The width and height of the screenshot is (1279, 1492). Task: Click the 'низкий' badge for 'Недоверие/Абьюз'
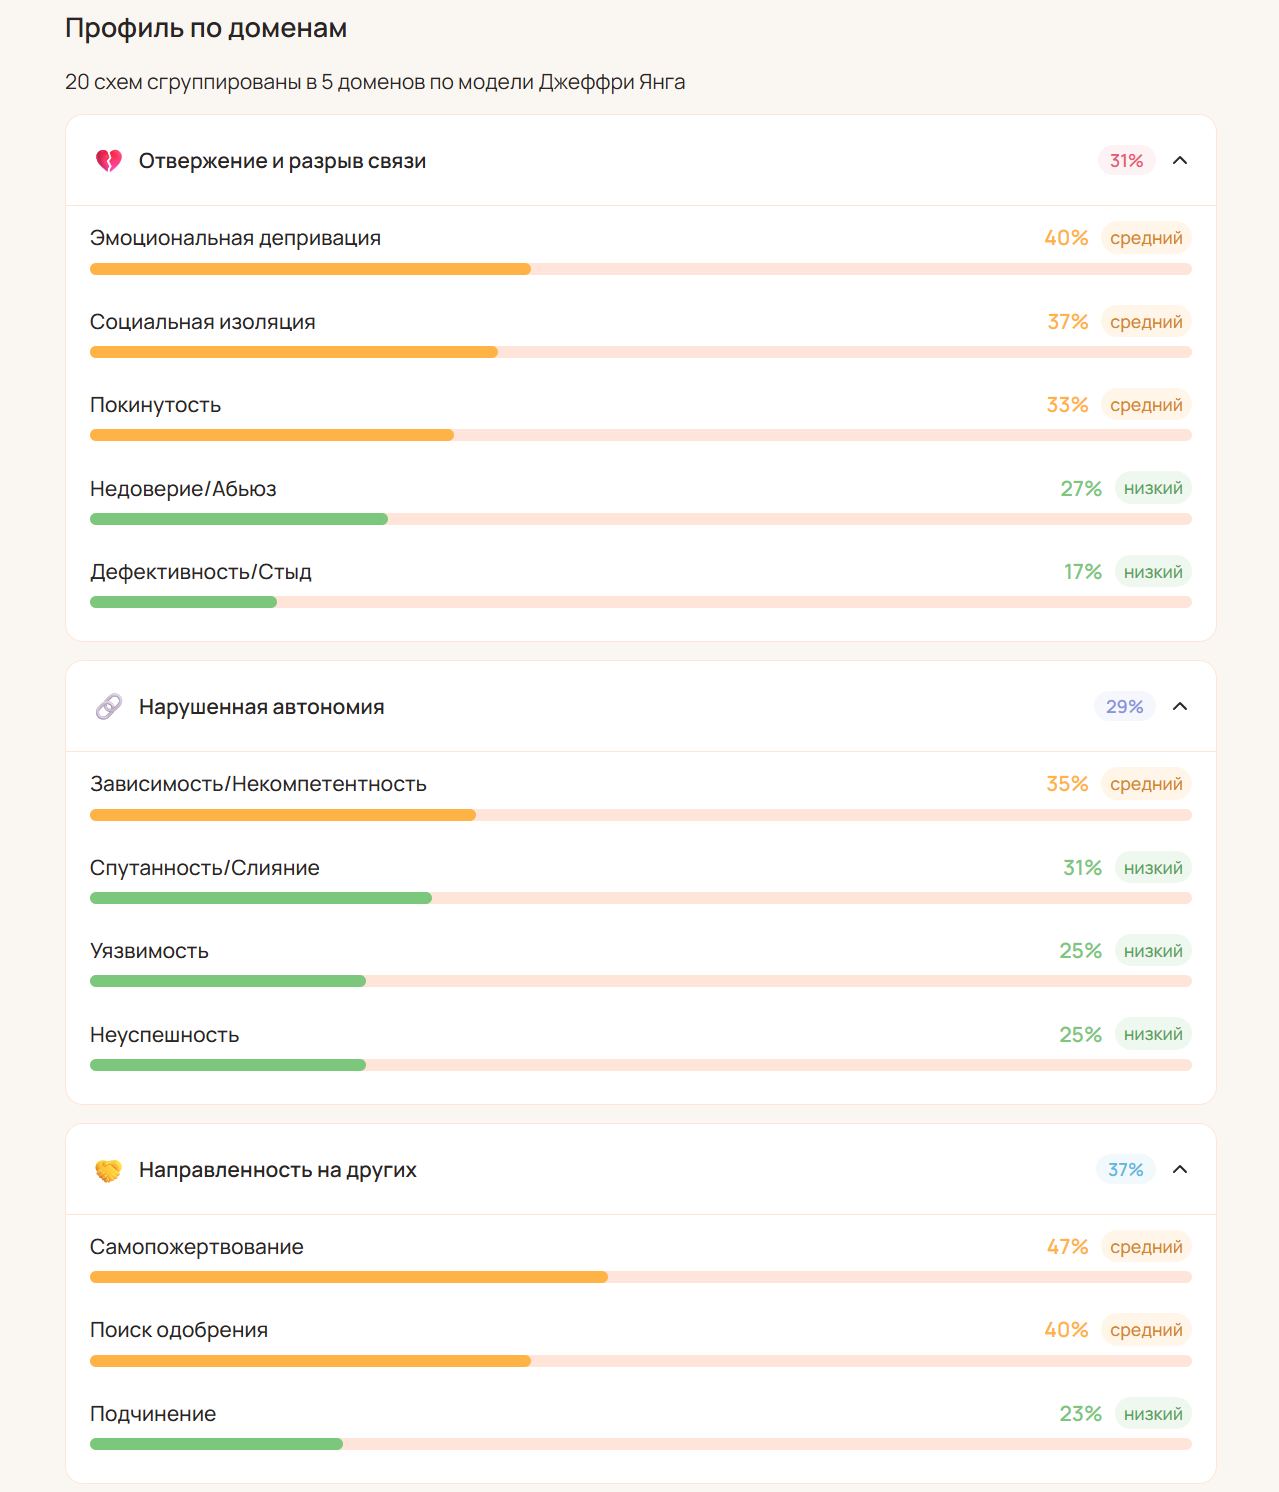(x=1153, y=488)
